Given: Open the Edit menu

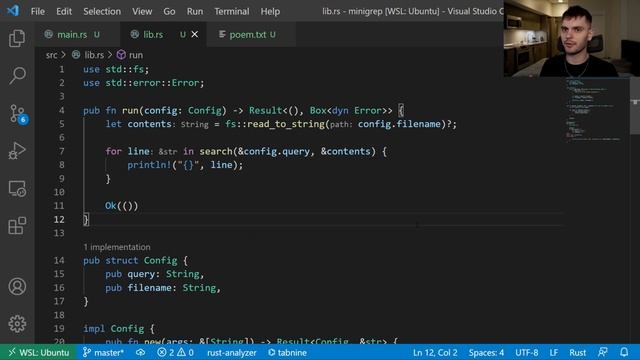Looking at the screenshot, I should [x=64, y=11].
